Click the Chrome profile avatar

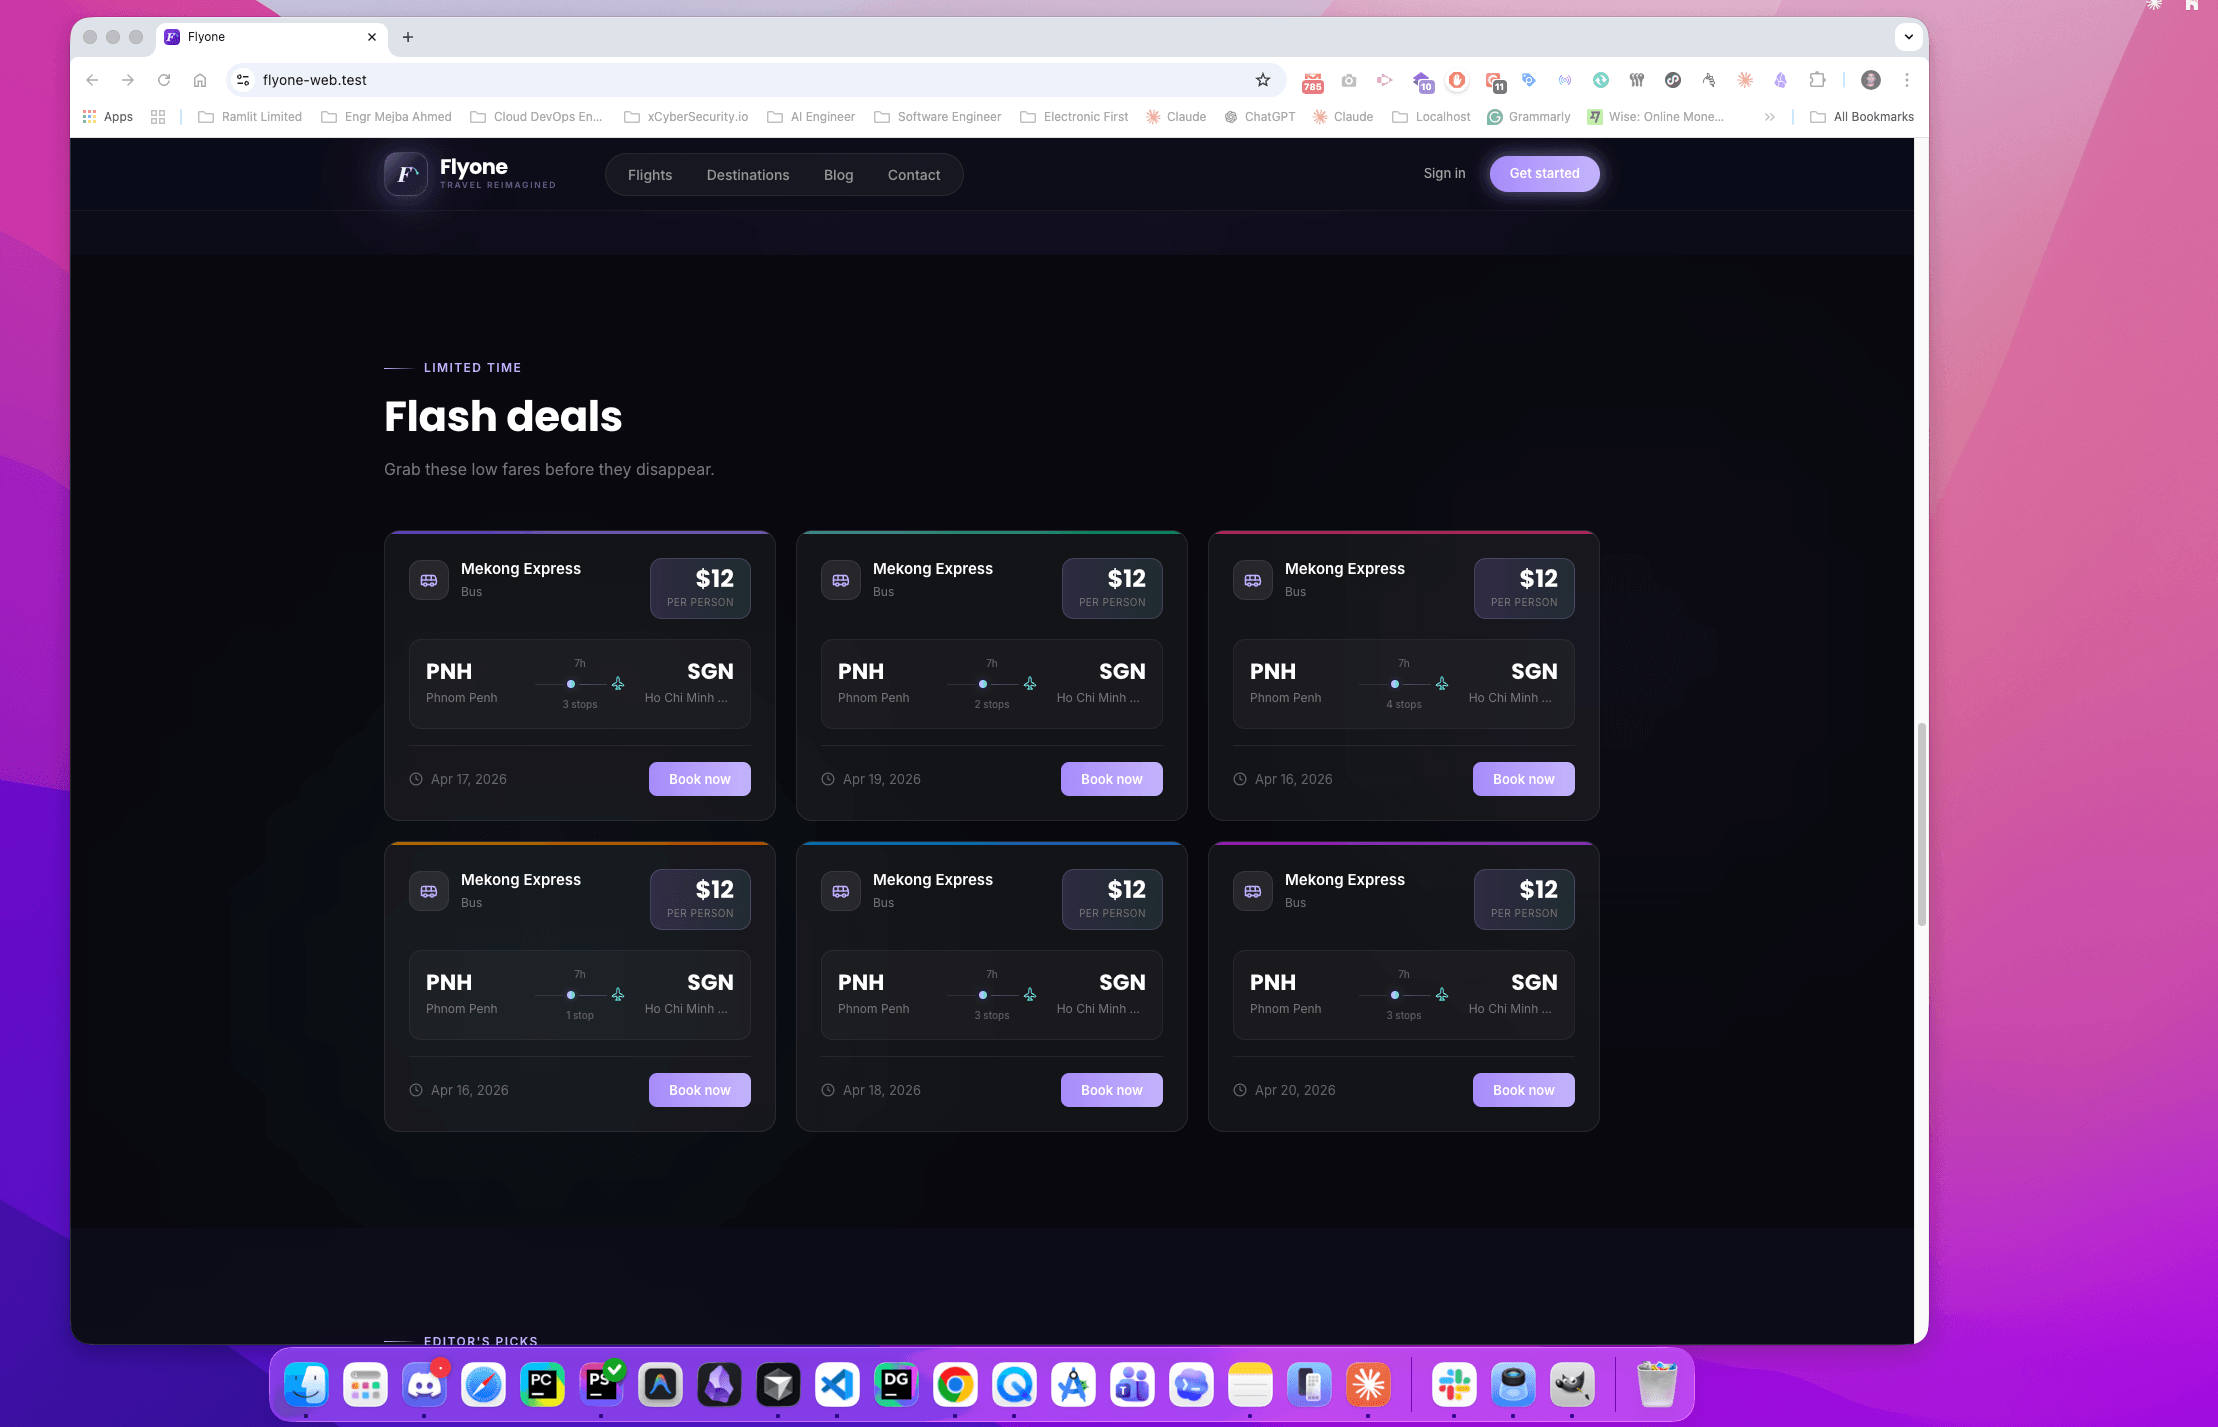[1871, 80]
